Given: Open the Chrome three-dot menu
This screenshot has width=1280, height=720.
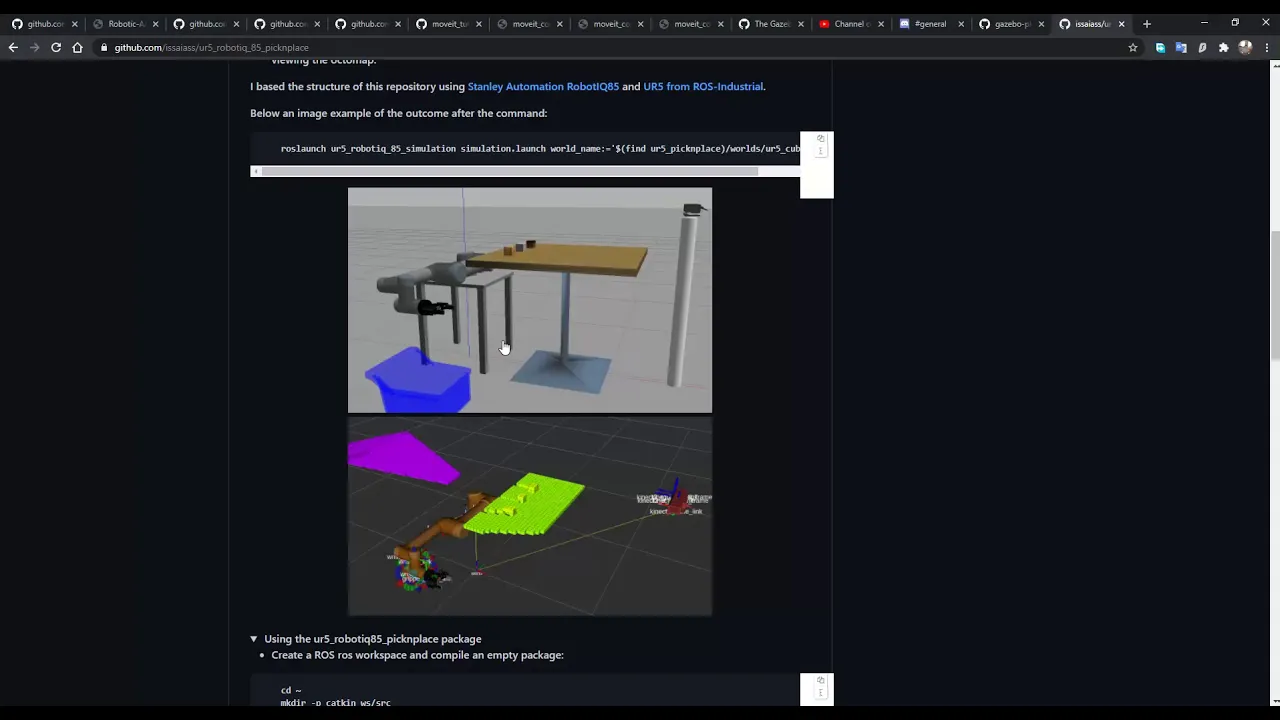Looking at the screenshot, I should pos(1266,47).
